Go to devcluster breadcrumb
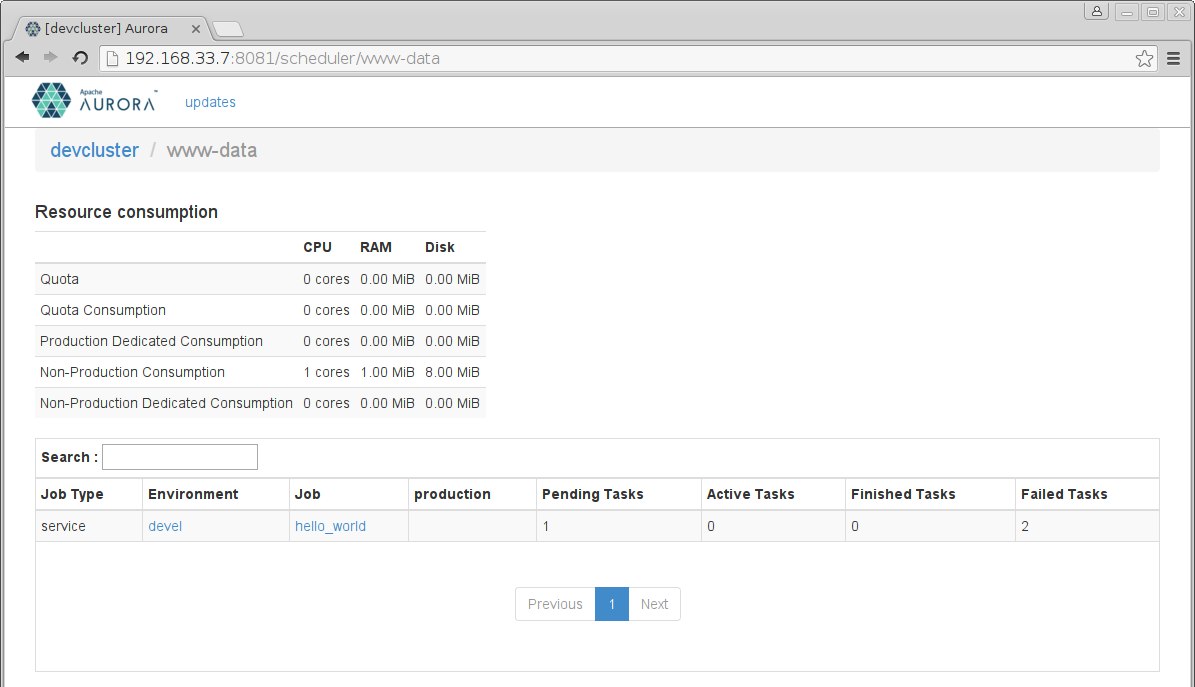 coord(94,150)
